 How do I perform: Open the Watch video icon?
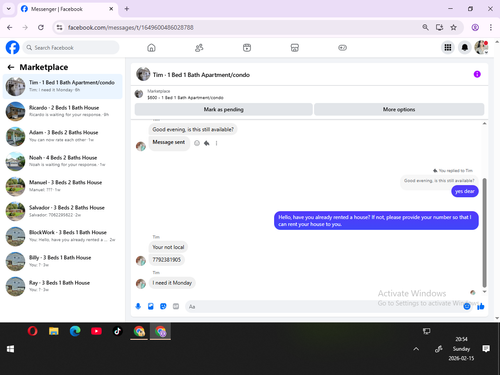point(247,48)
